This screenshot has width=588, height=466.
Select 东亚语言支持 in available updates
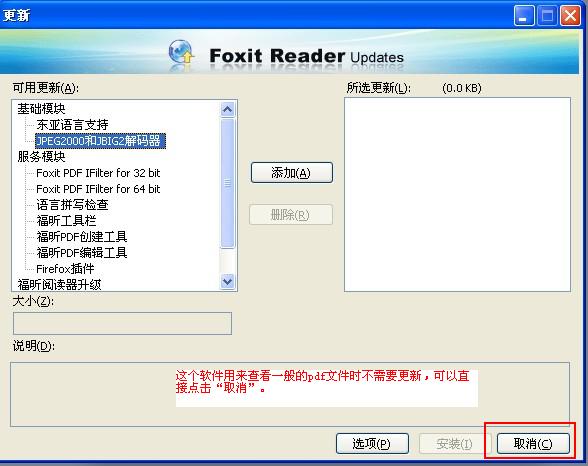[x=72, y=124]
